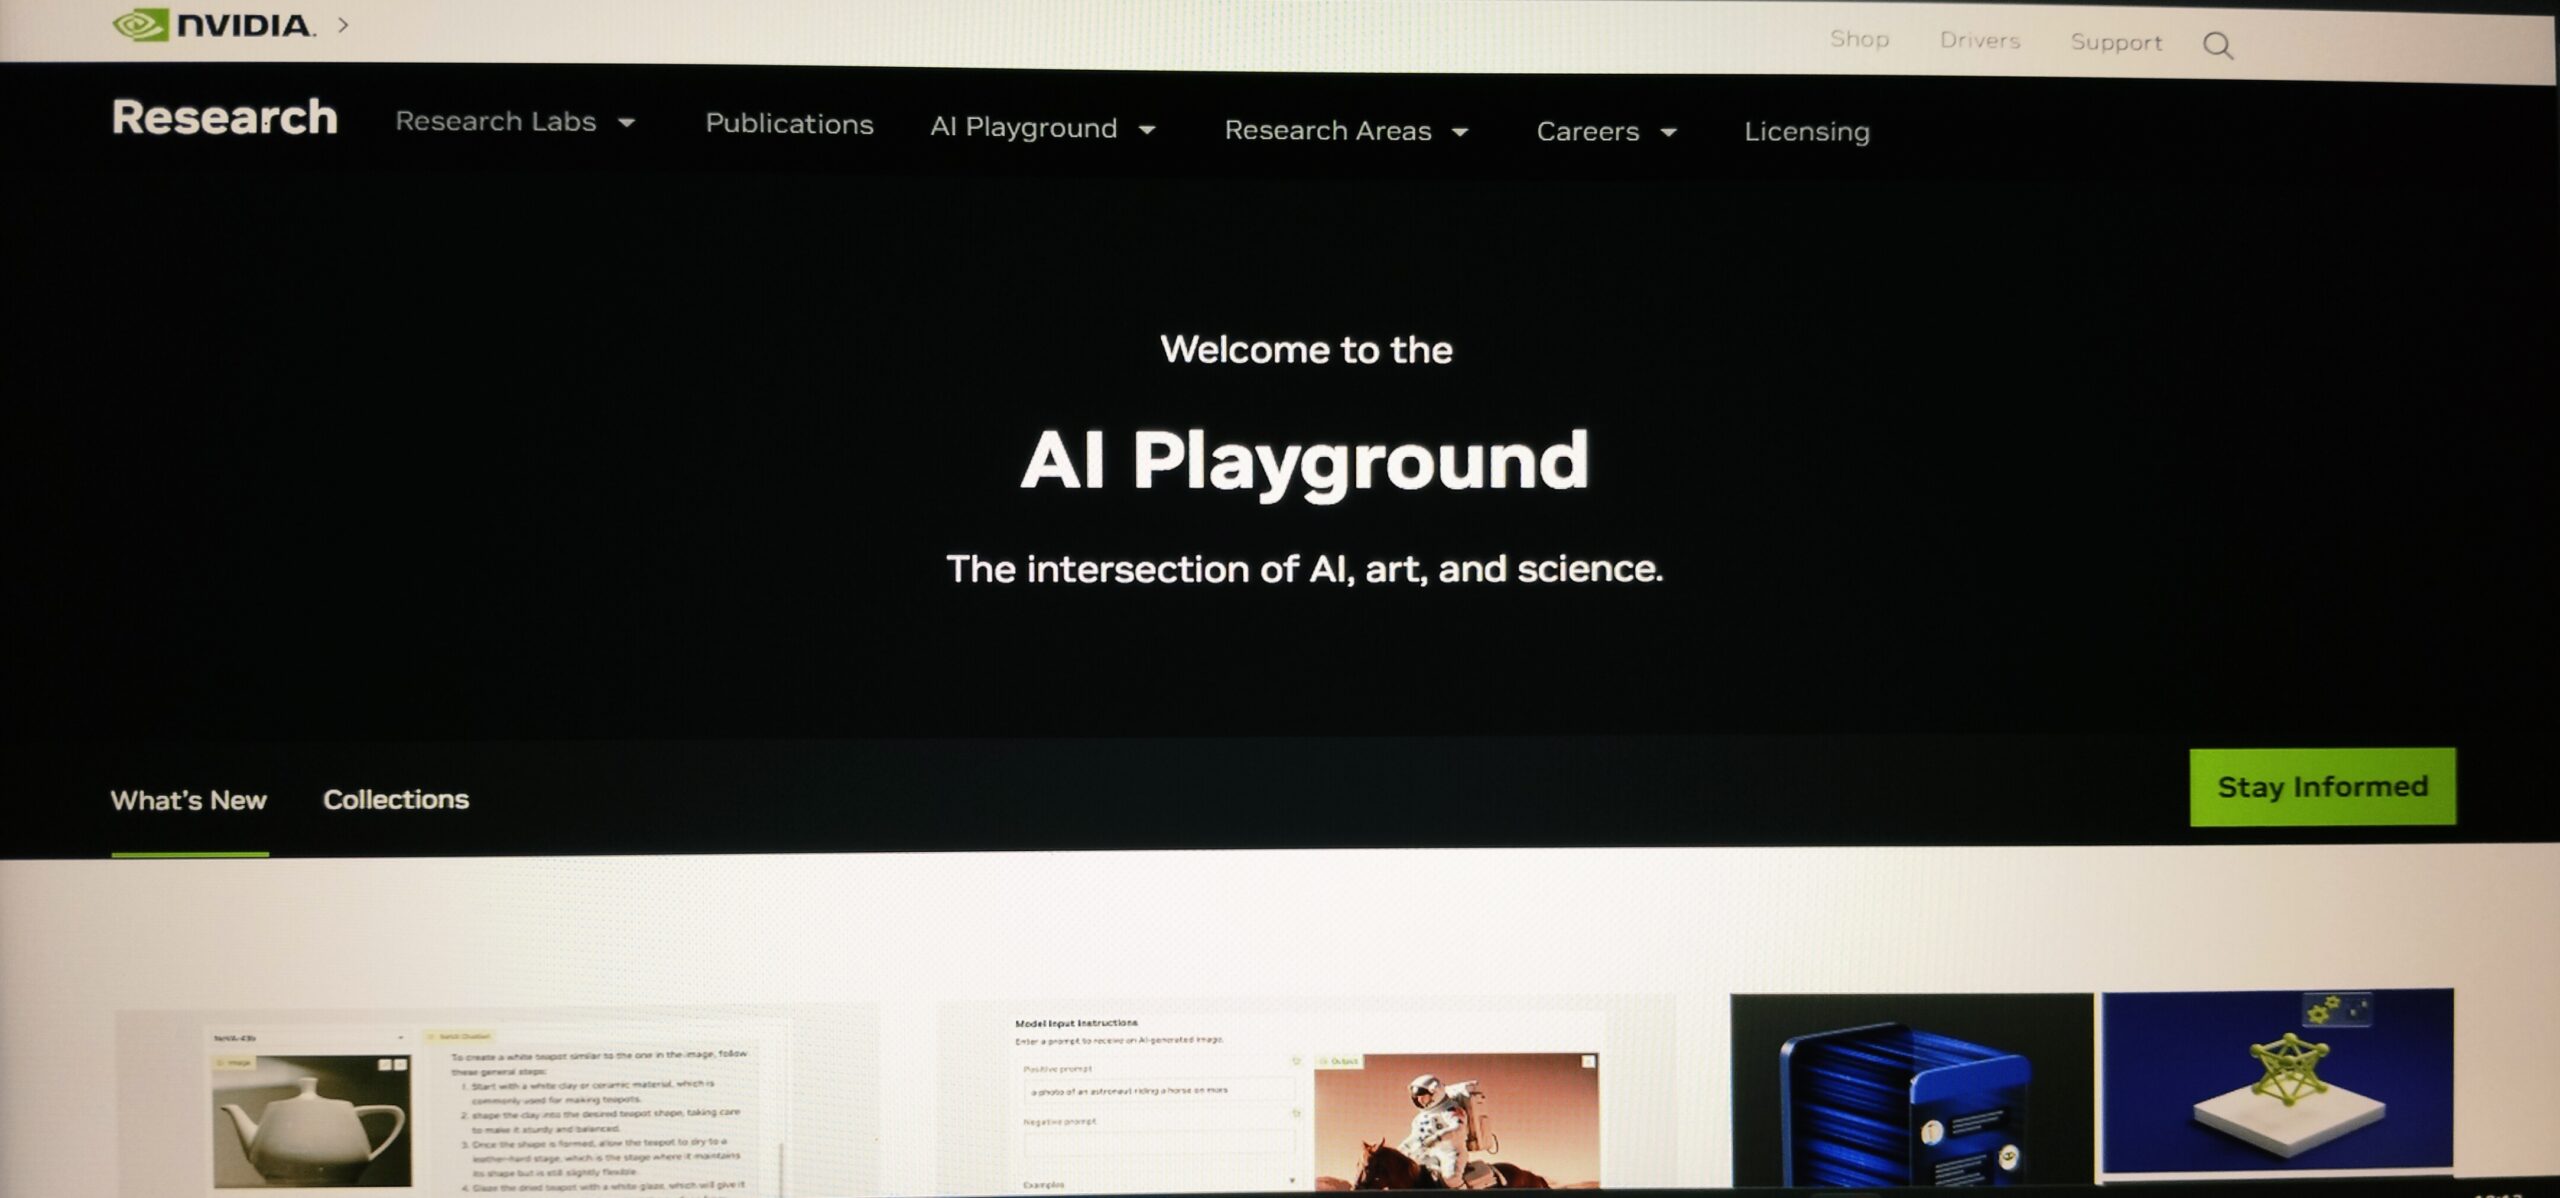Open the blue server rack thumbnail
The width and height of the screenshot is (2560, 1198).
(x=1911, y=1091)
